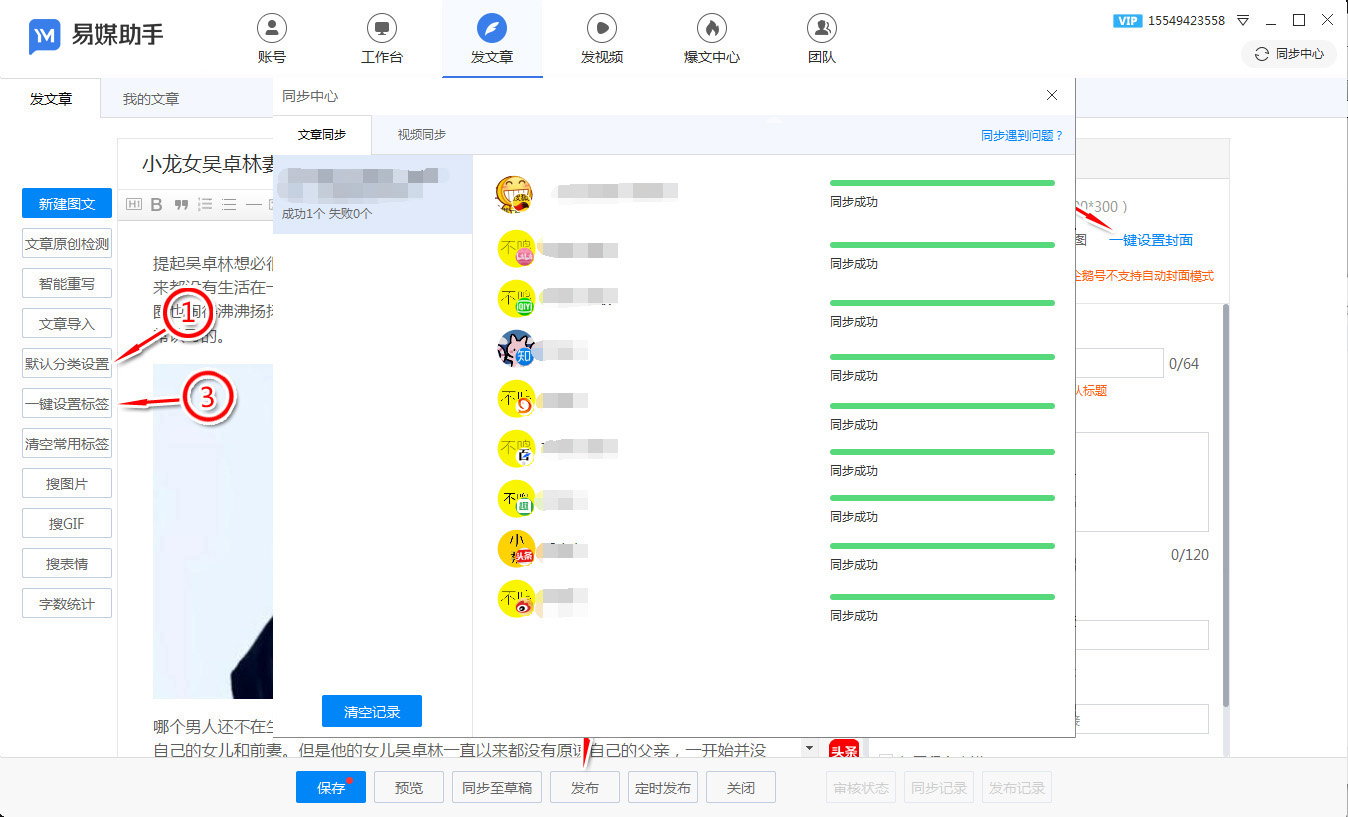1348x817 pixels.
Task: Click the laughing emoji account avatar
Action: tap(514, 194)
